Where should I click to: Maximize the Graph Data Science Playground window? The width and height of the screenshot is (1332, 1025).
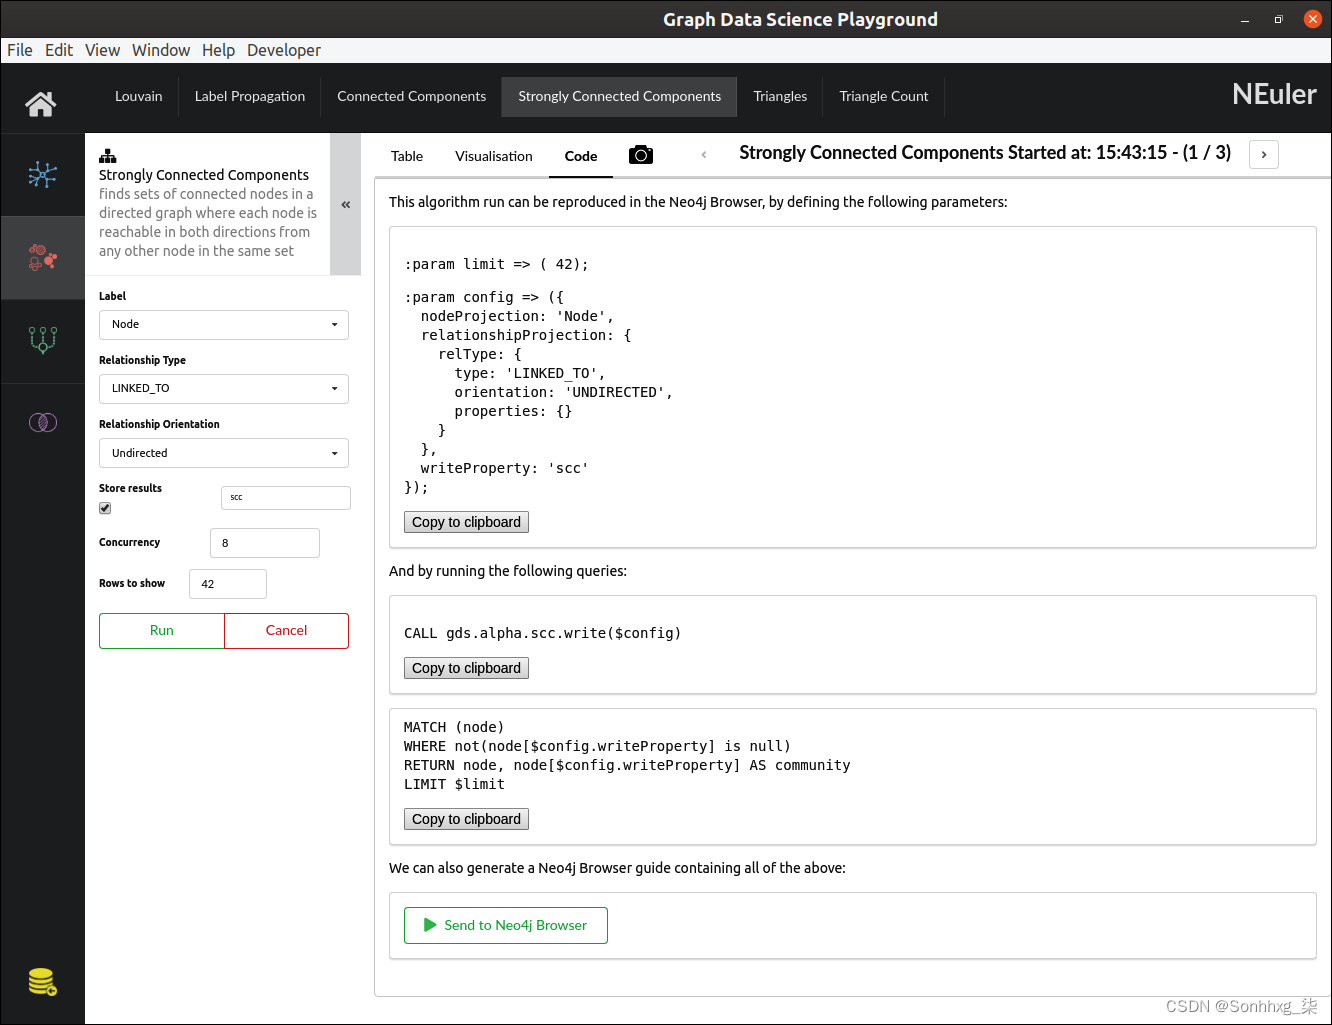coord(1278,19)
